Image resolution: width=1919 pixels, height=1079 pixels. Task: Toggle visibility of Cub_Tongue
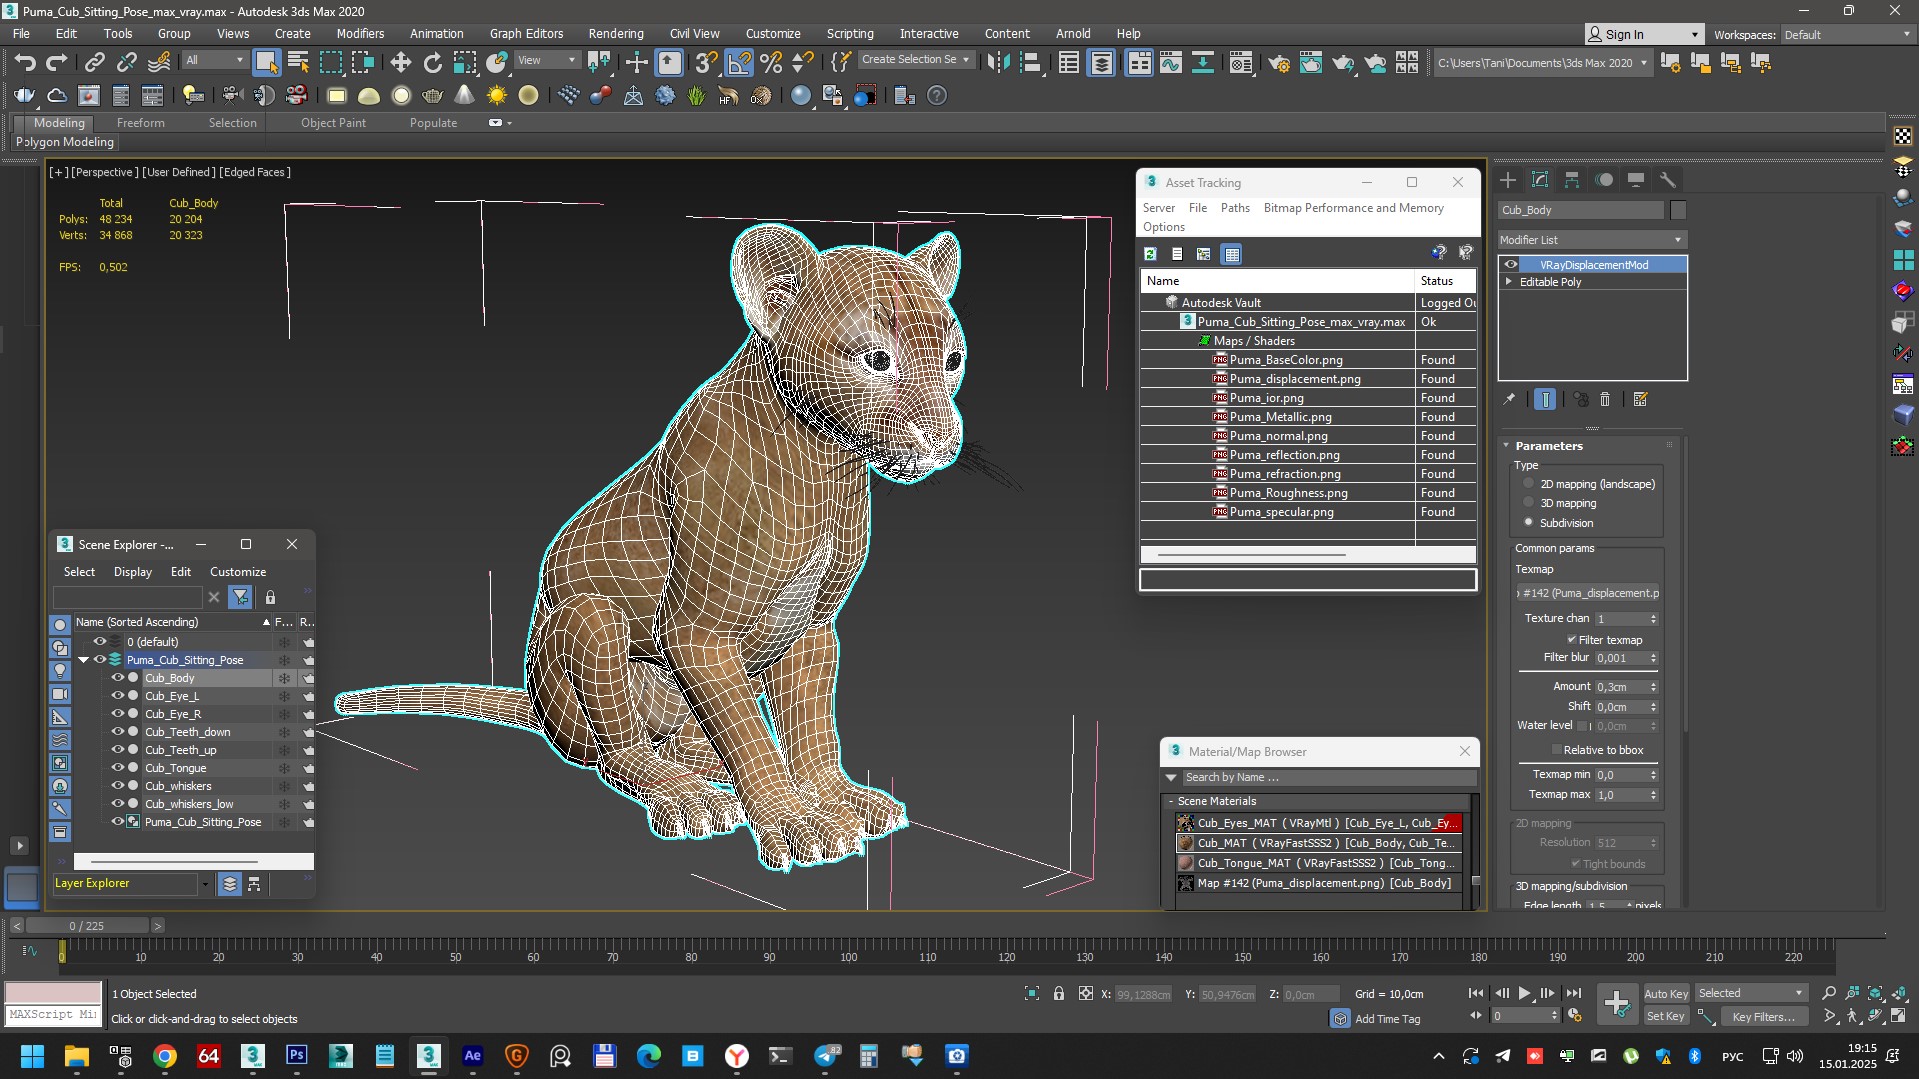coord(117,768)
